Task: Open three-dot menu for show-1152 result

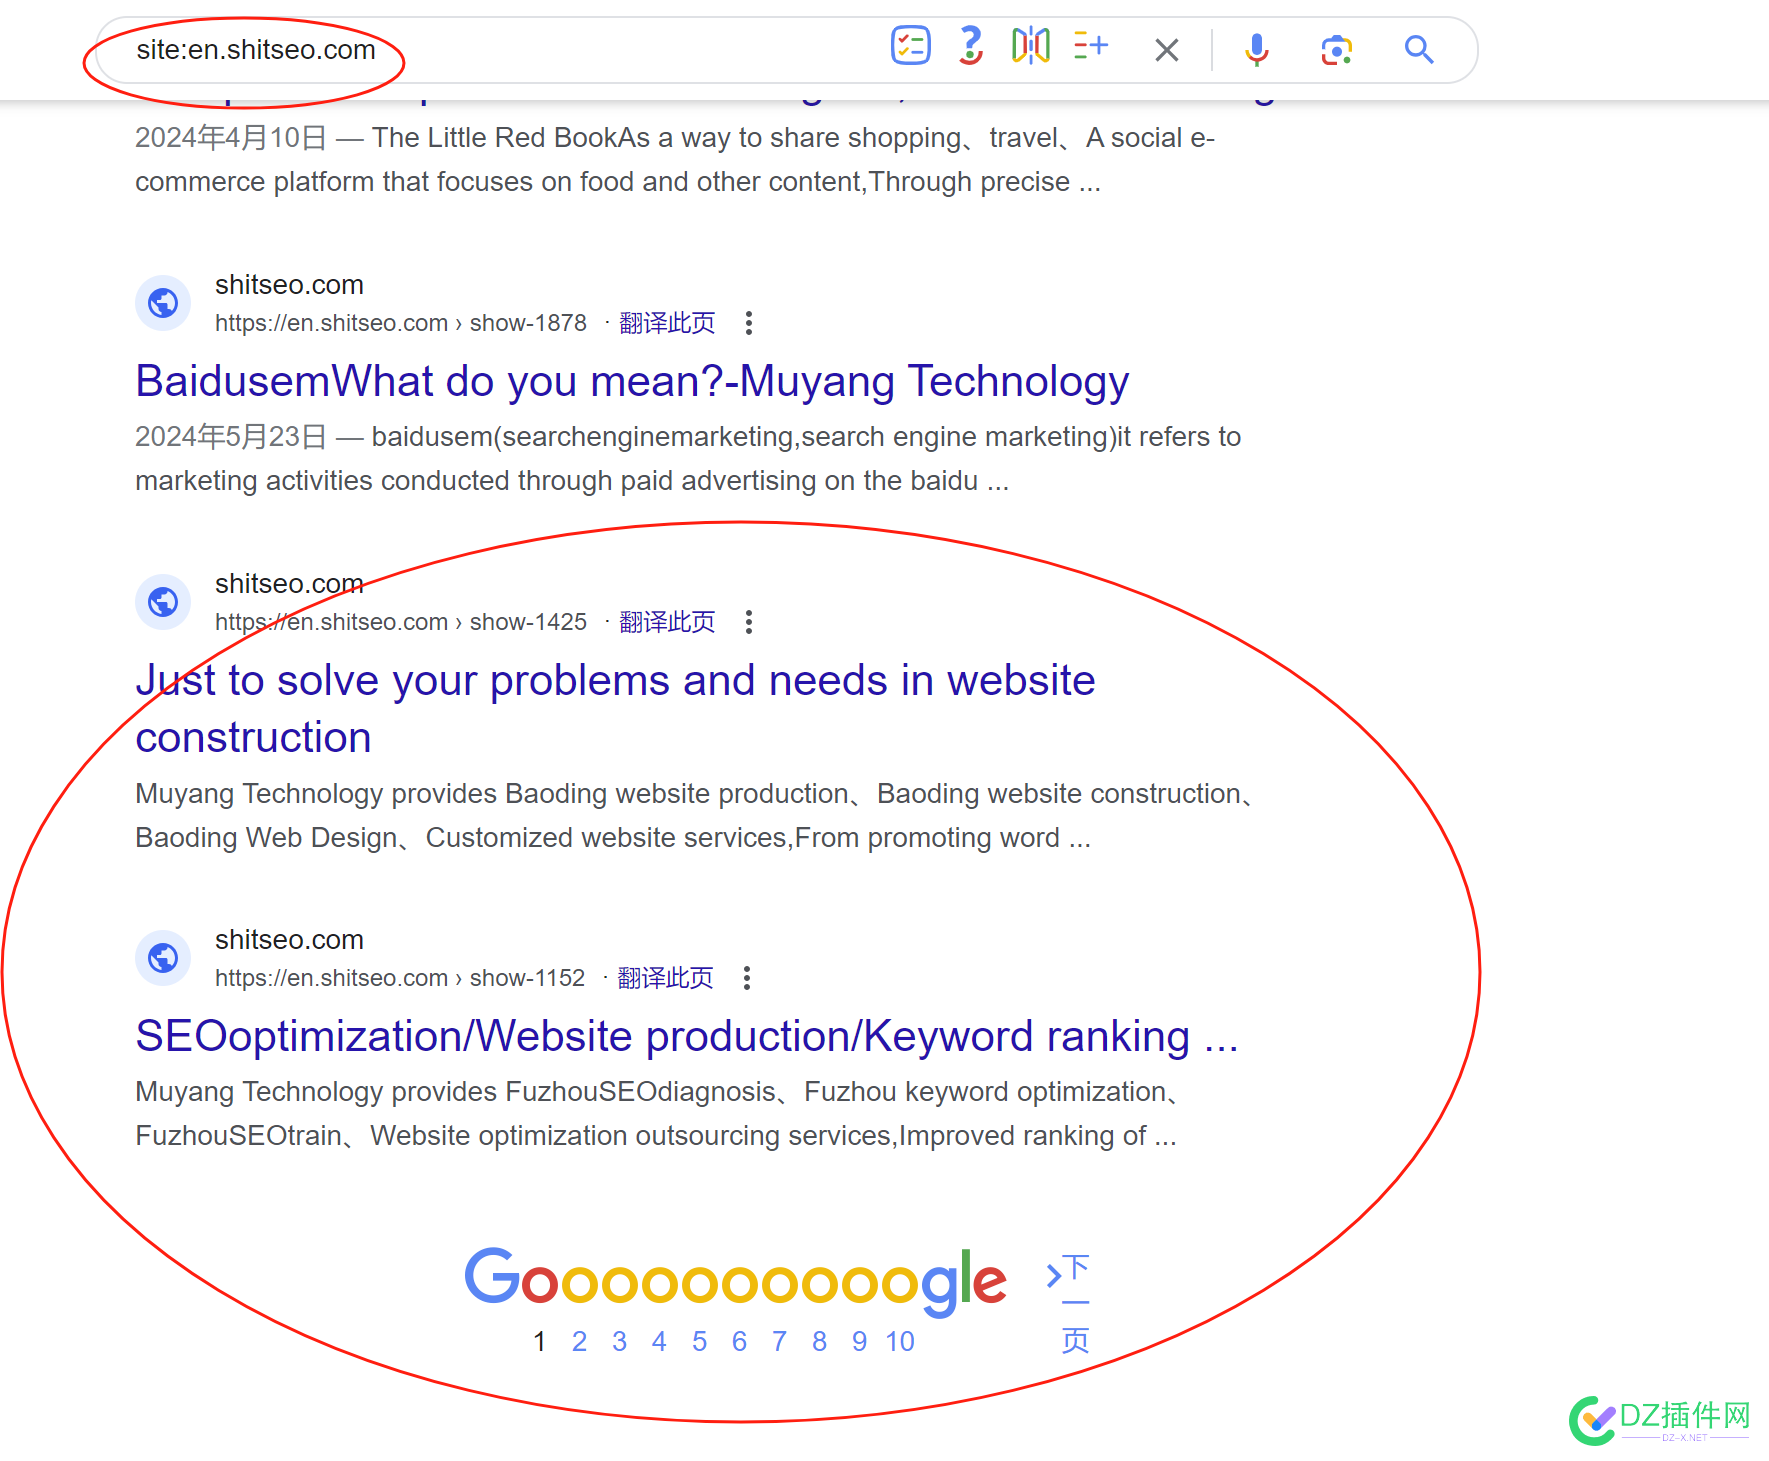Action: [x=747, y=978]
